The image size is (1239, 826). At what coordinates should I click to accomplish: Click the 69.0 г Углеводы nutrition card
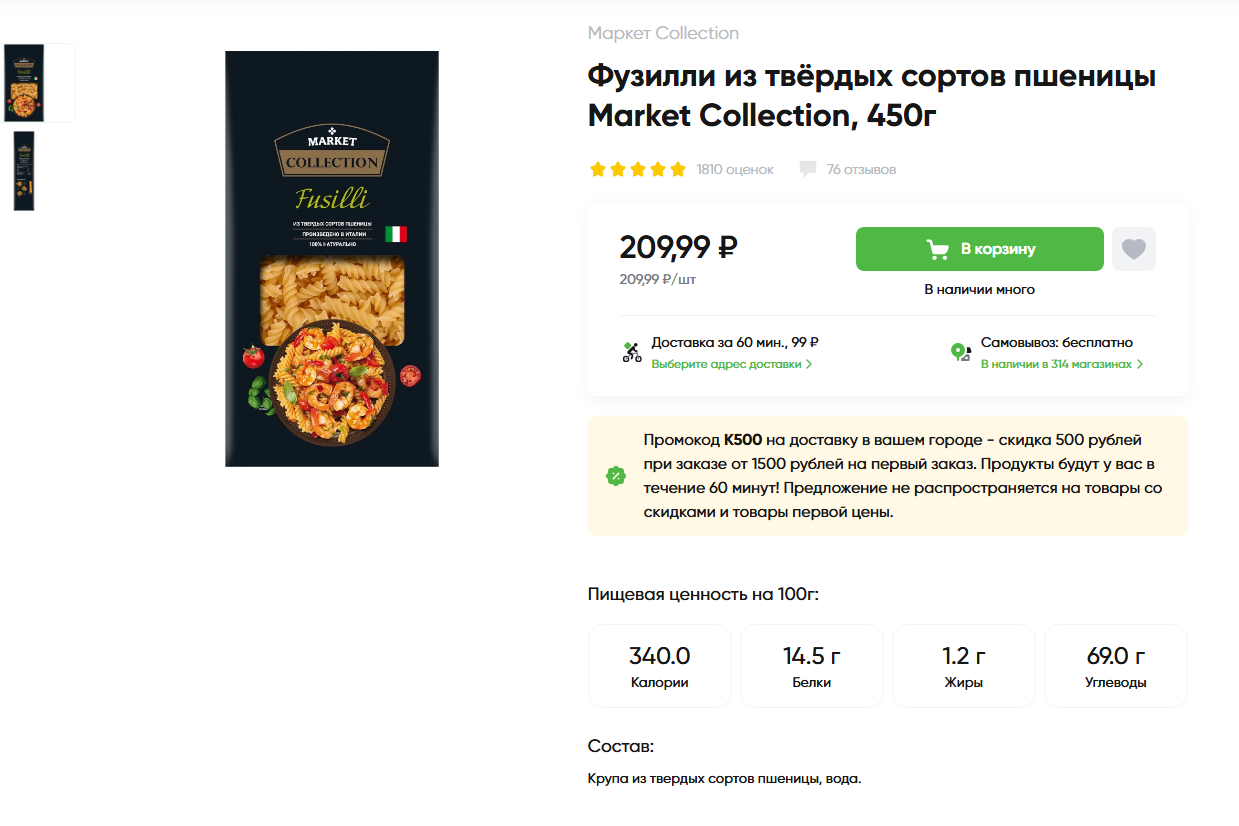tap(1116, 666)
